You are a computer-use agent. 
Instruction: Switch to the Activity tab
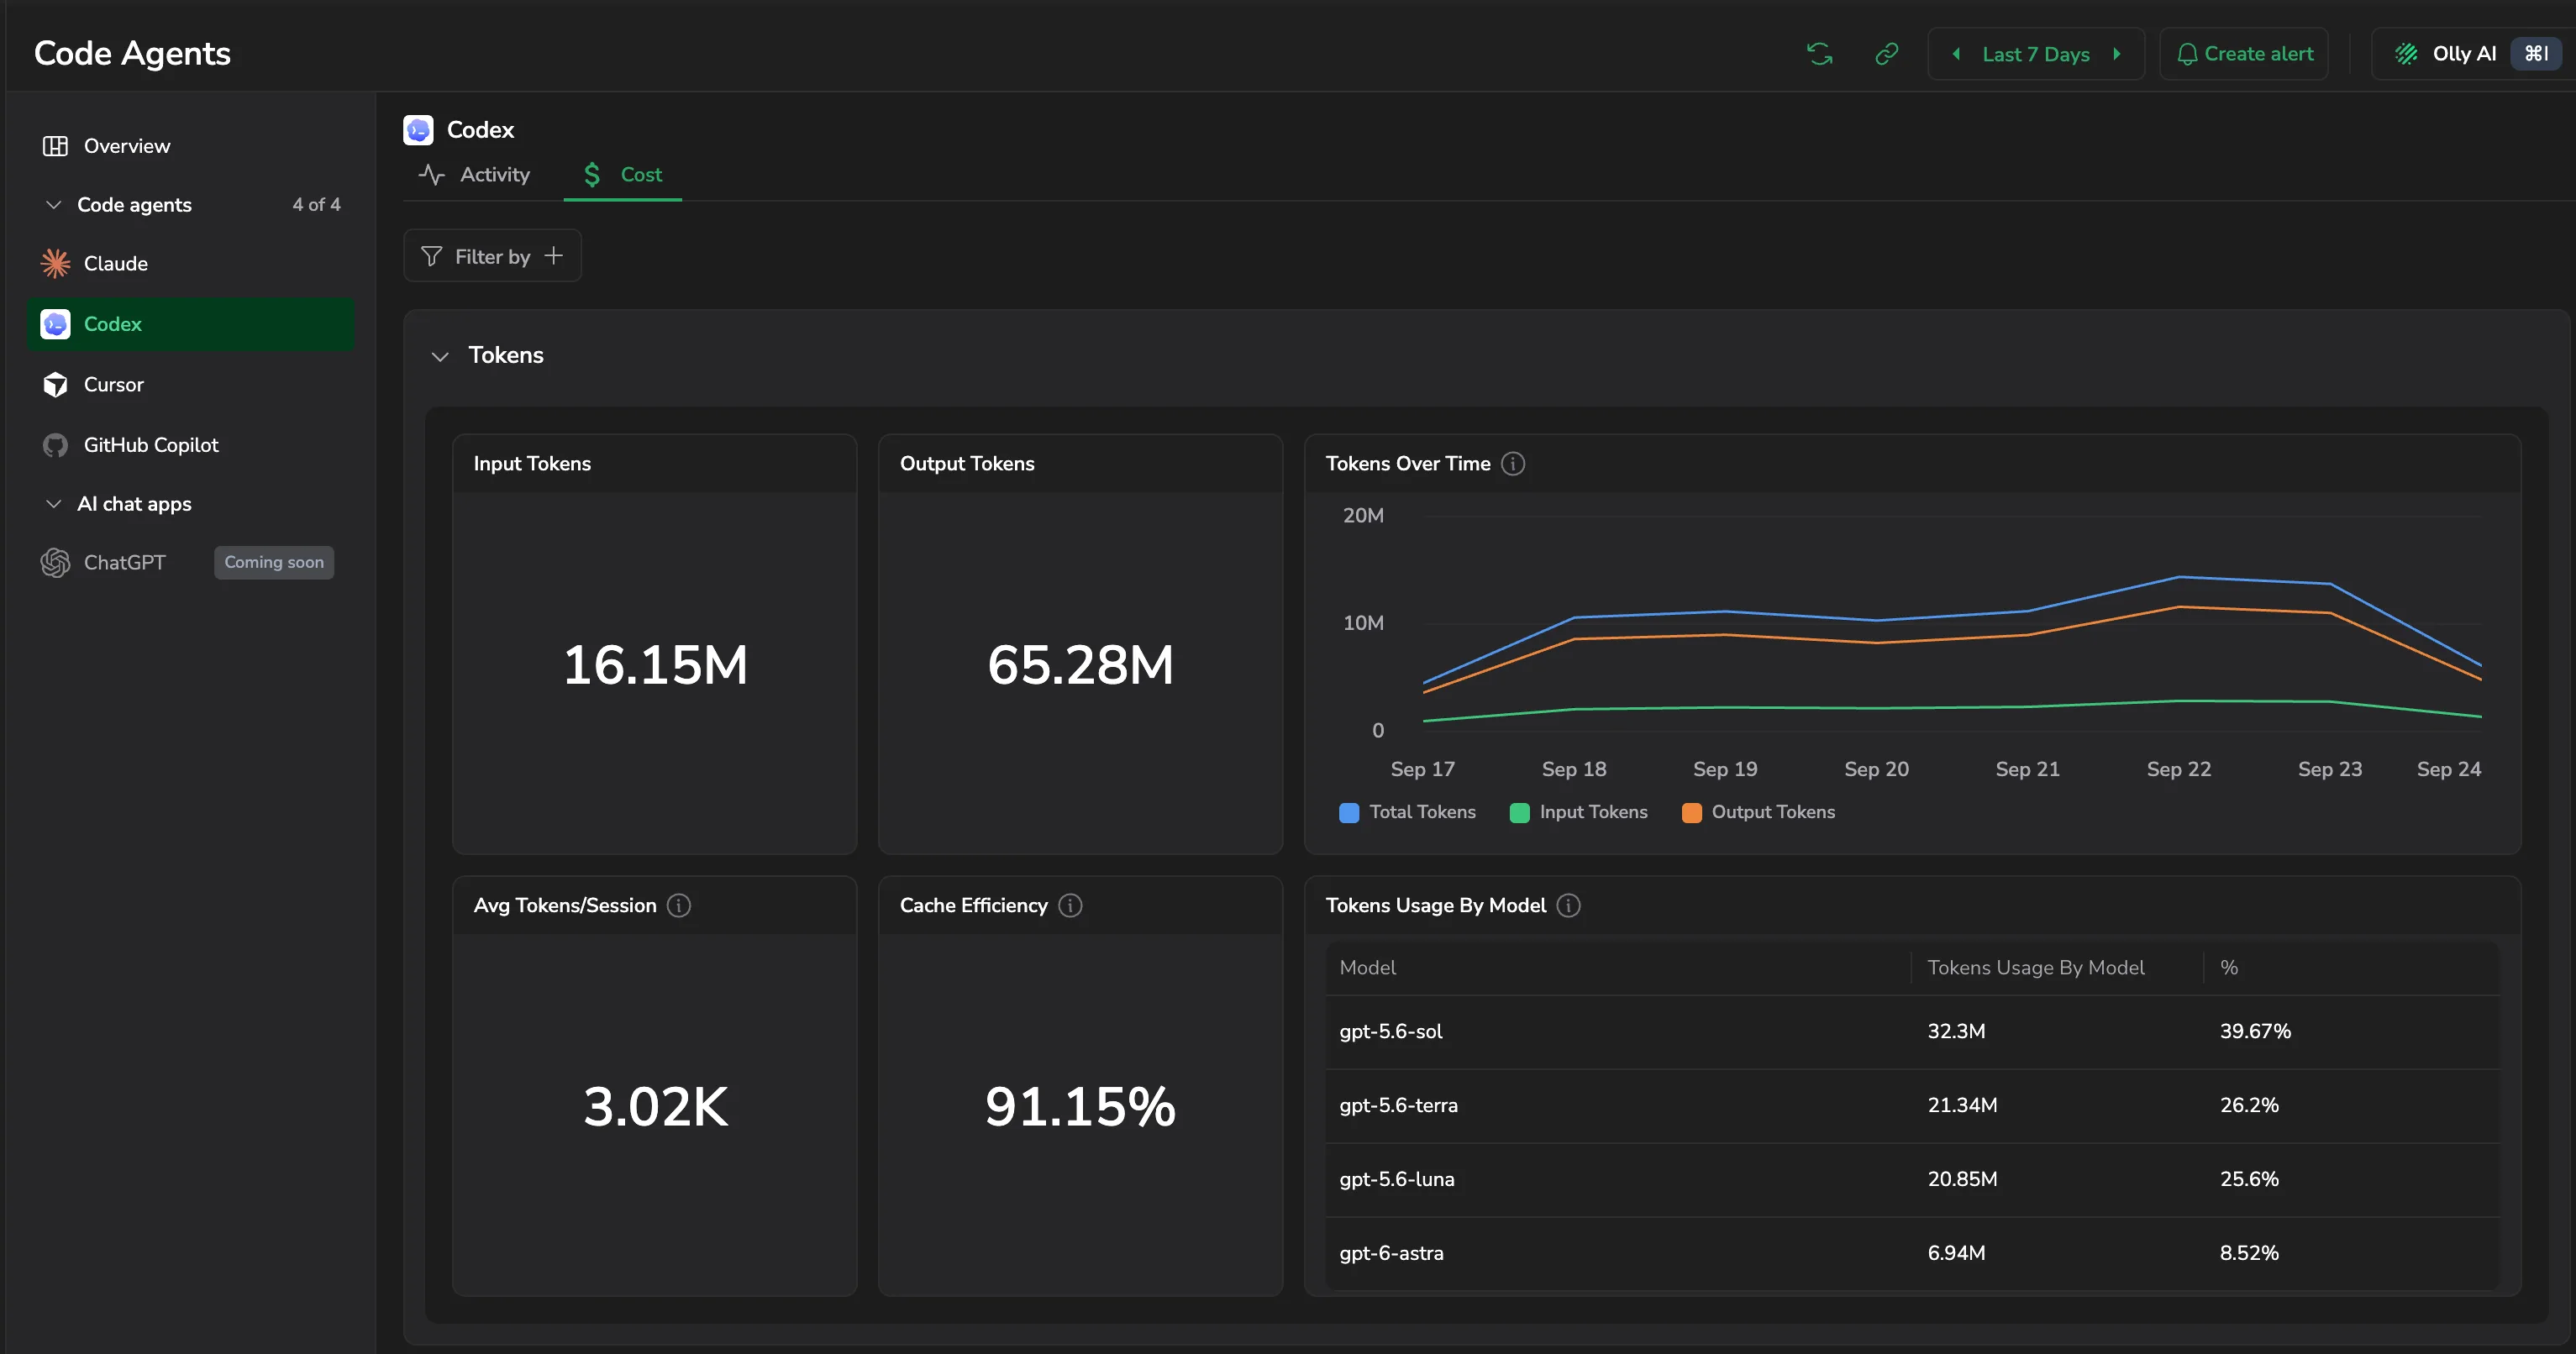tap(475, 175)
